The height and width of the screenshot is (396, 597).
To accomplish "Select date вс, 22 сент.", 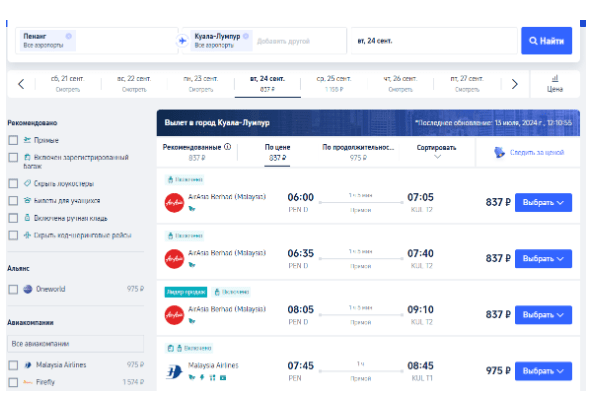I will 134,84.
